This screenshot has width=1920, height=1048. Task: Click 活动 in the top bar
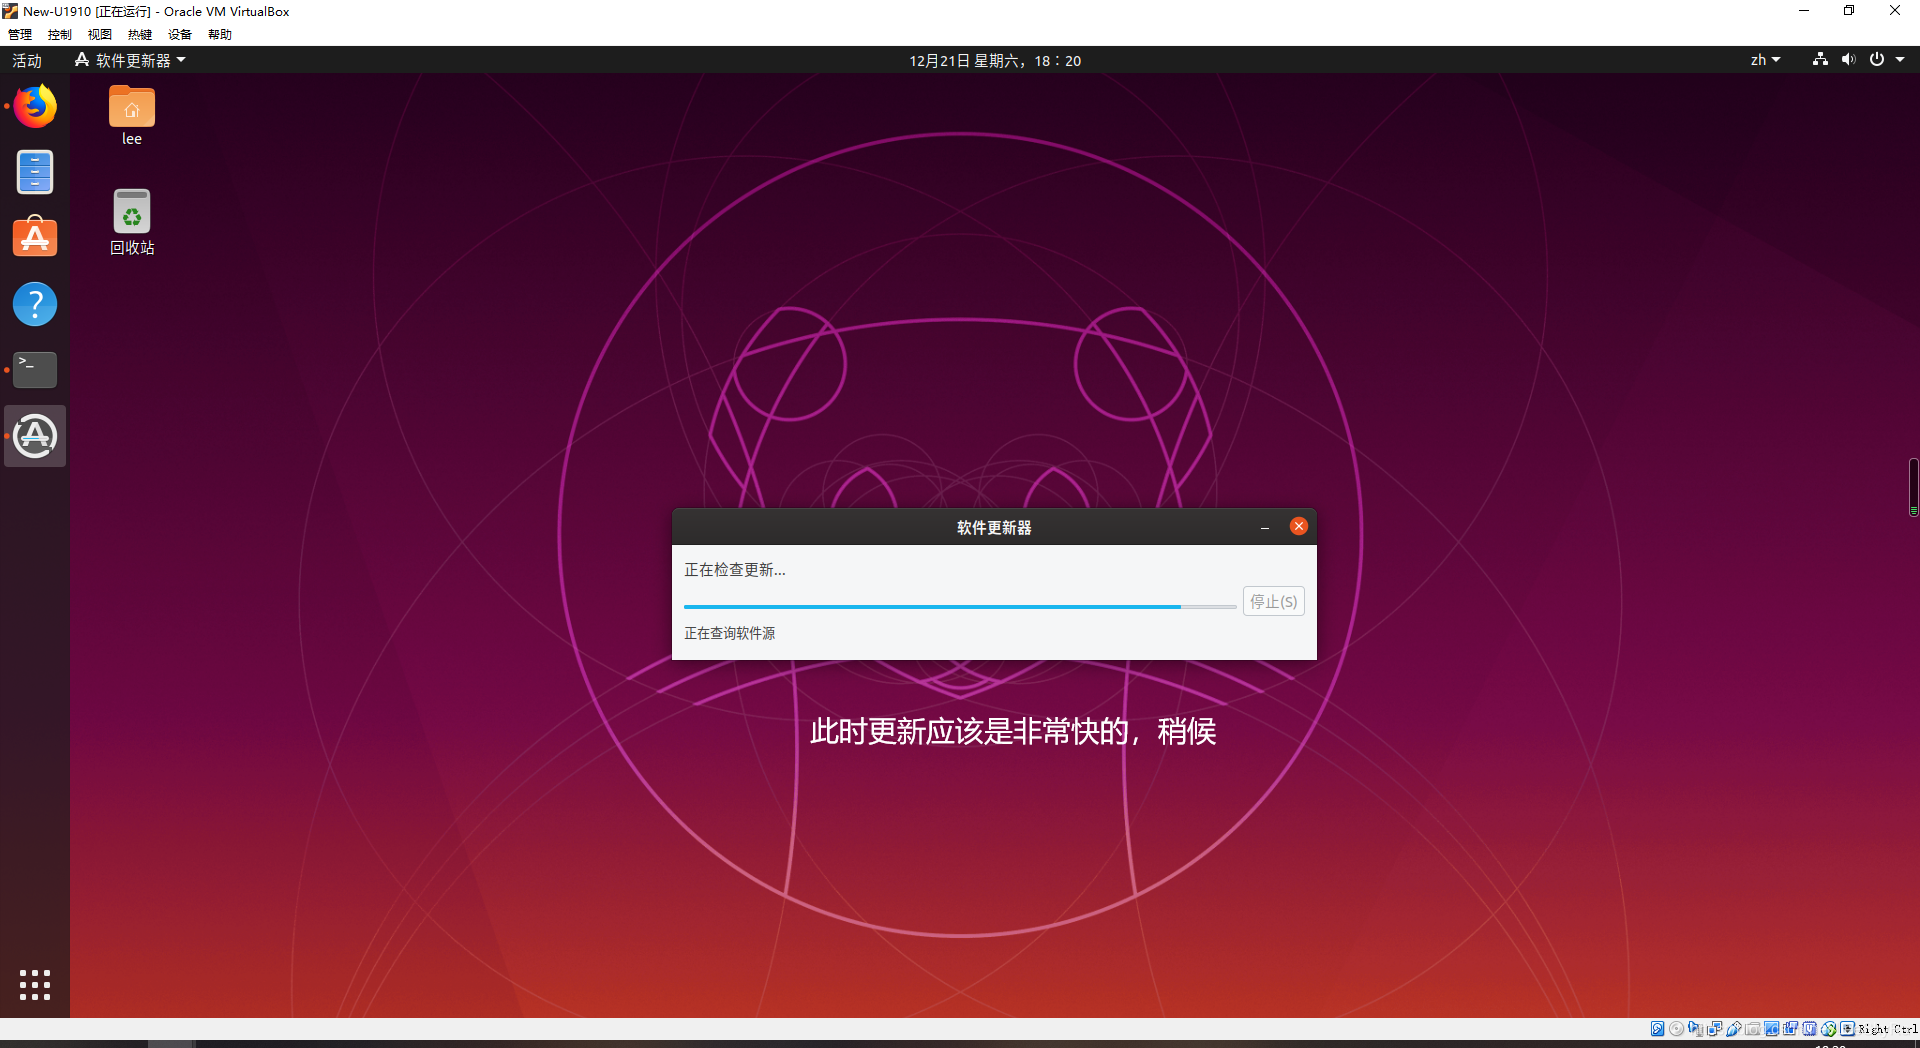click(x=26, y=59)
